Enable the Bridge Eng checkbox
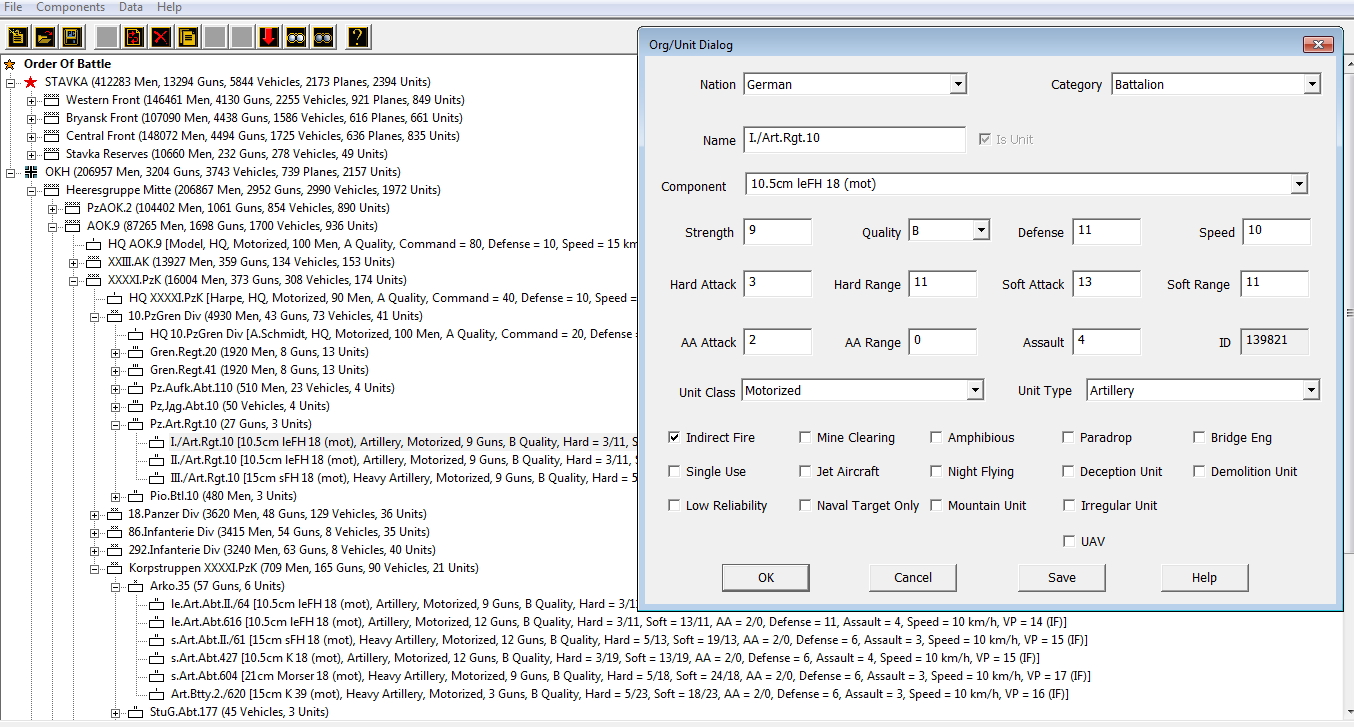The image size is (1354, 727). point(1200,438)
